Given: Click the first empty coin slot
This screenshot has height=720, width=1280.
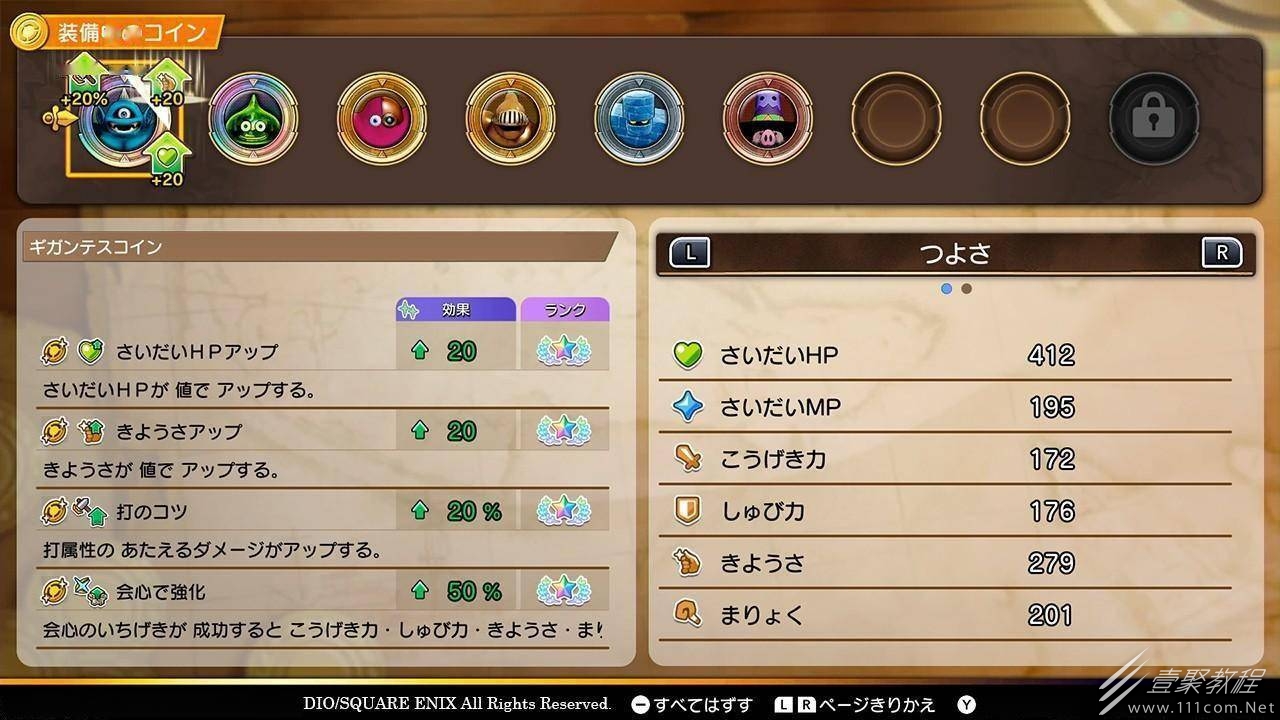Looking at the screenshot, I should click(x=897, y=118).
